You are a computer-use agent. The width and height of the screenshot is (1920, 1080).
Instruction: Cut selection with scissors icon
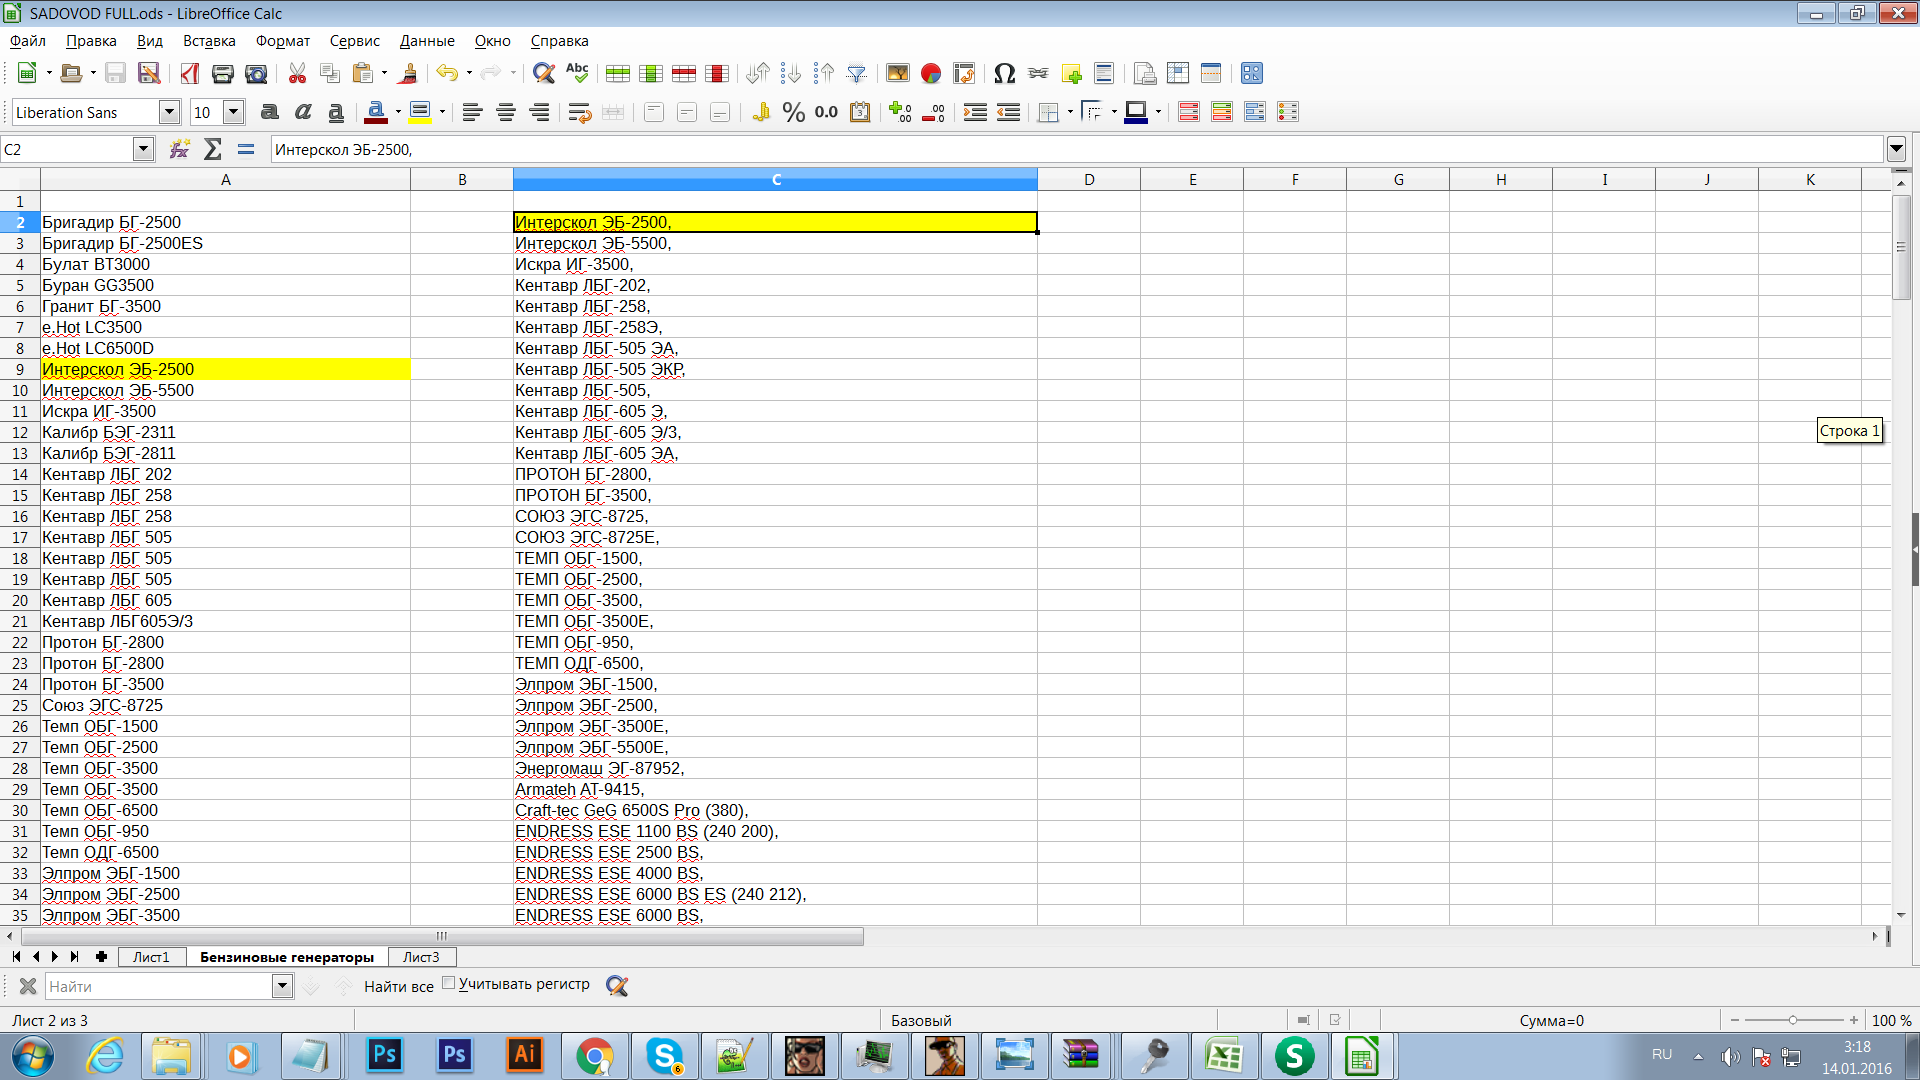(x=297, y=73)
